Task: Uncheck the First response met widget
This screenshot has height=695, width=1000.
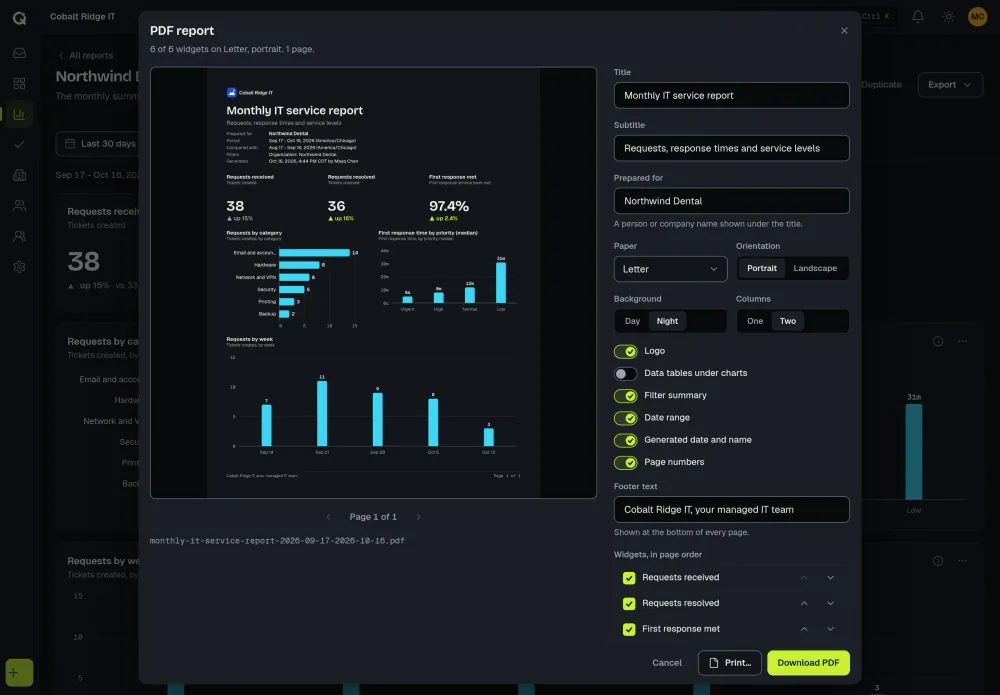Action: coord(629,629)
